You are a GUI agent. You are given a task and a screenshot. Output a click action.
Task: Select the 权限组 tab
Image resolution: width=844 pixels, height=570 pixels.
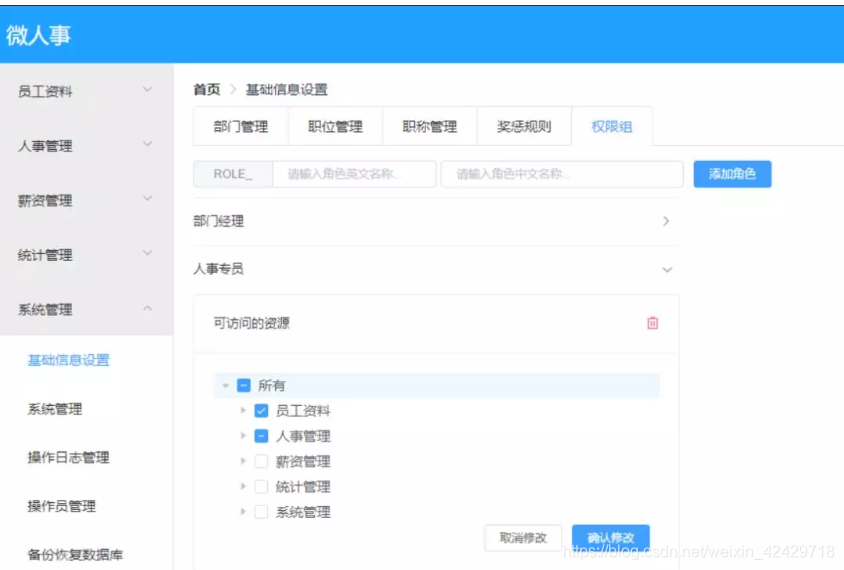(612, 126)
